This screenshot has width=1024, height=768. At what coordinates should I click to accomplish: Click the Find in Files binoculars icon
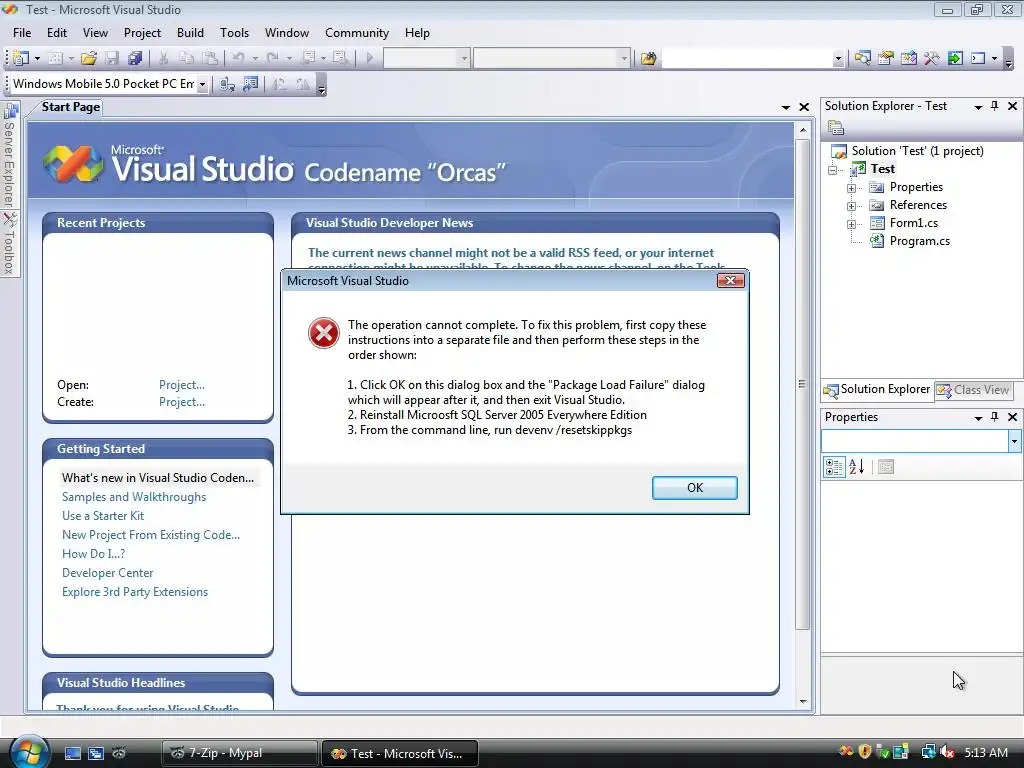point(648,58)
